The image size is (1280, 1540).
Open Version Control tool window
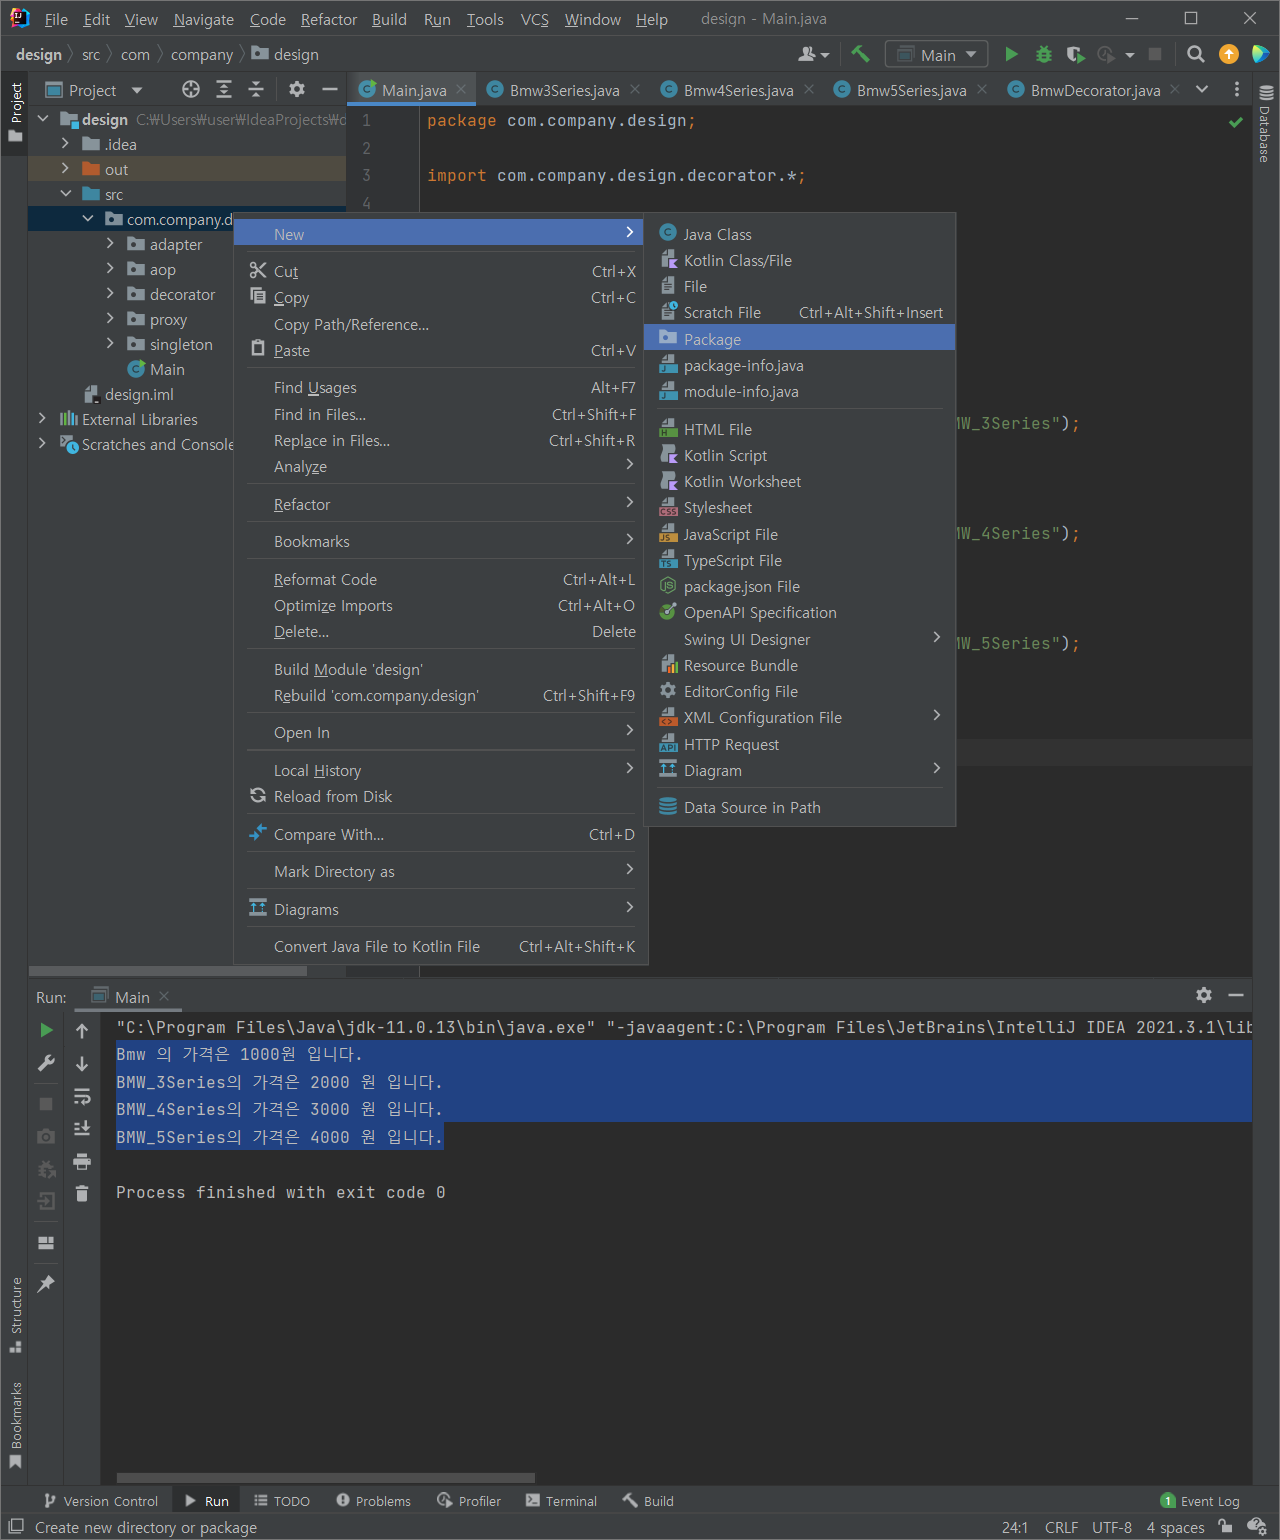click(101, 1501)
